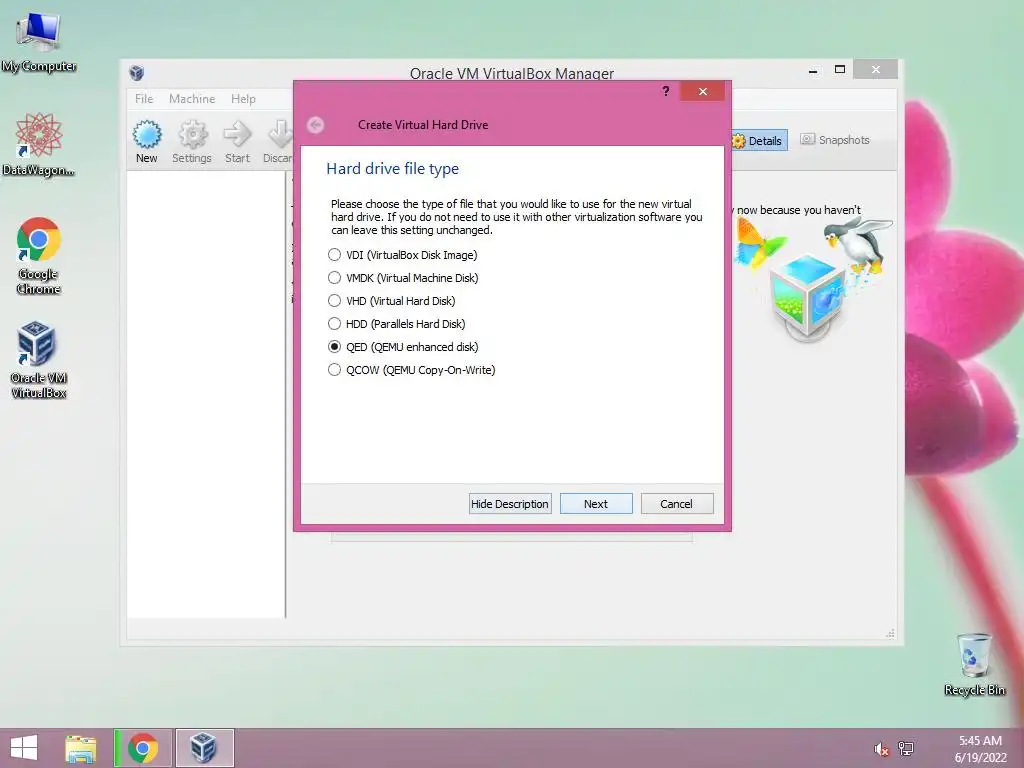Viewport: 1024px width, 768px height.
Task: Click the empty VM list panel
Action: [206, 394]
